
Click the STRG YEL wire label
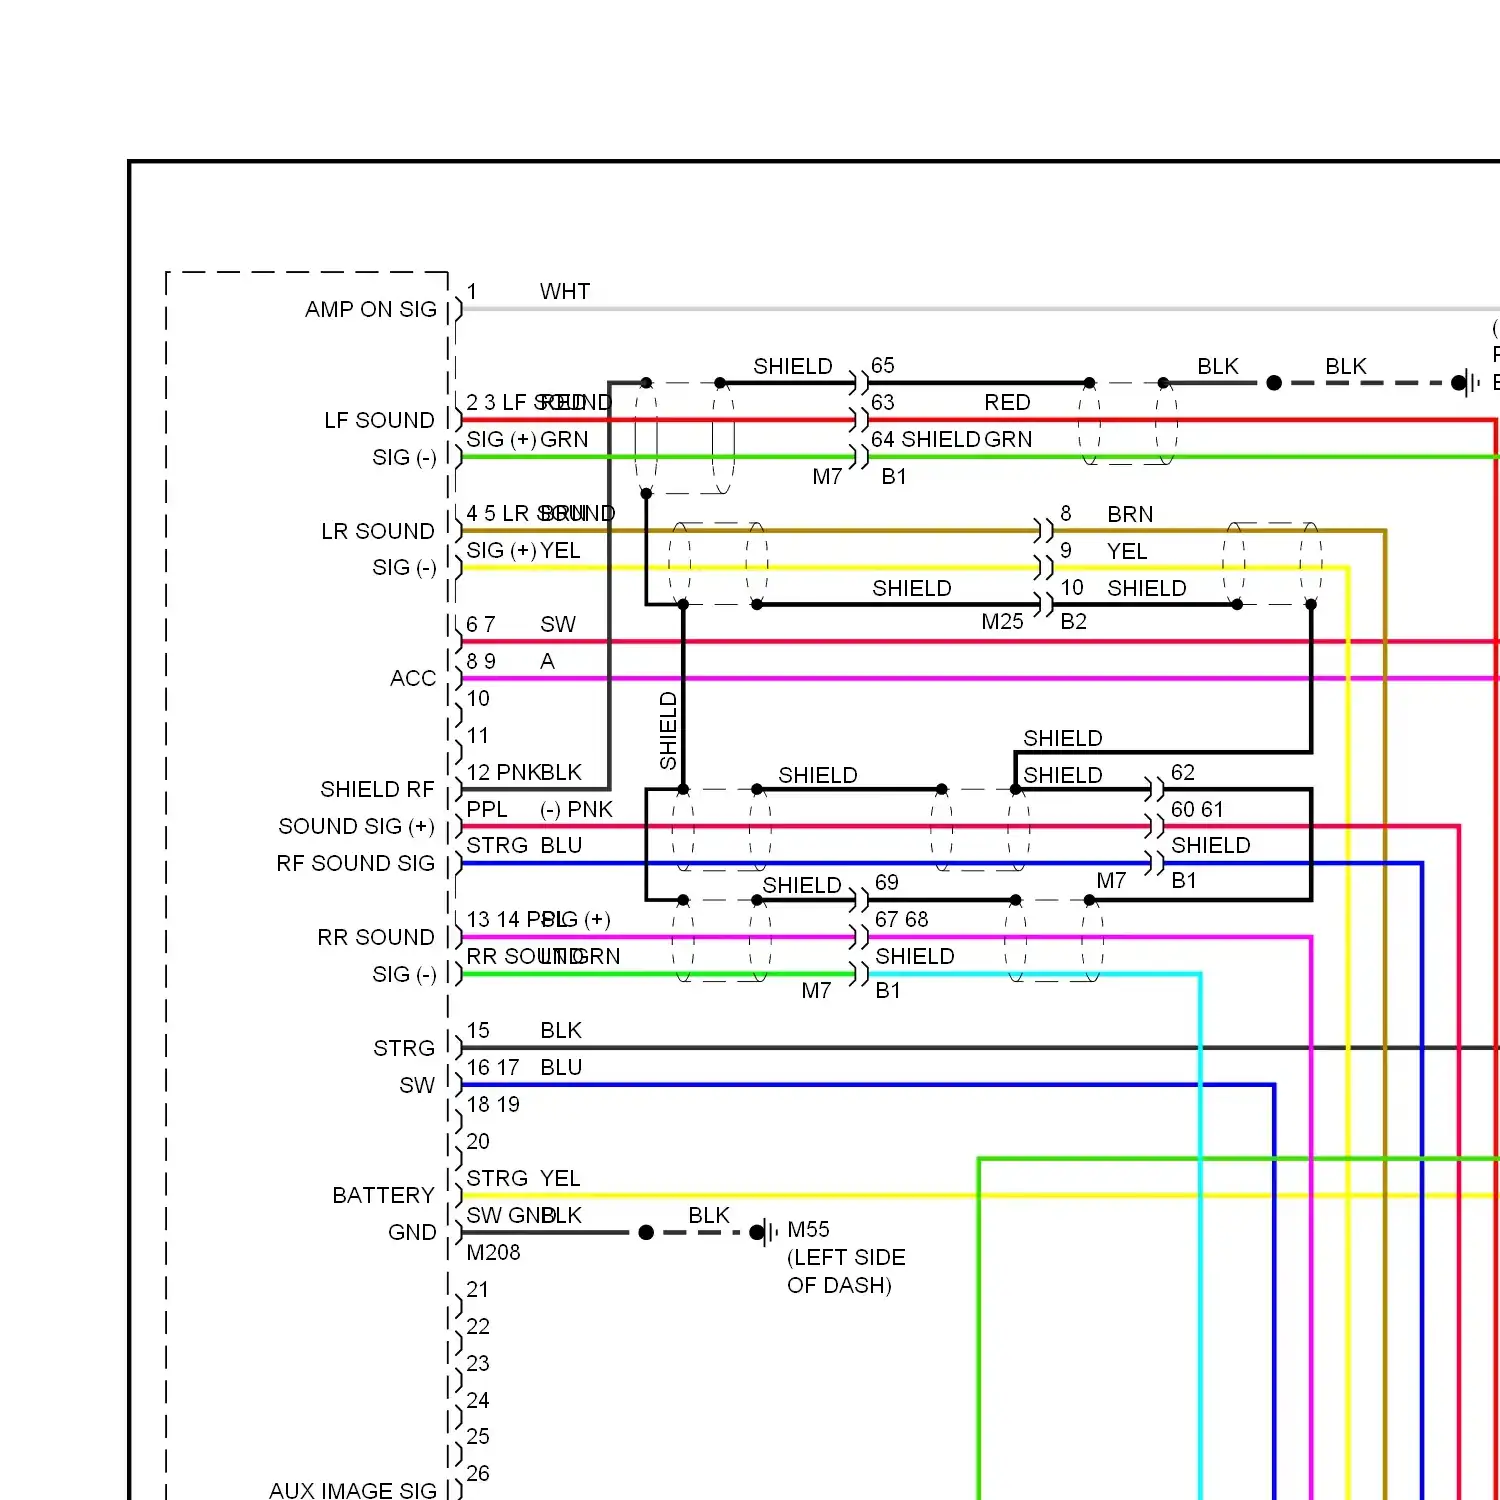coord(524,1179)
